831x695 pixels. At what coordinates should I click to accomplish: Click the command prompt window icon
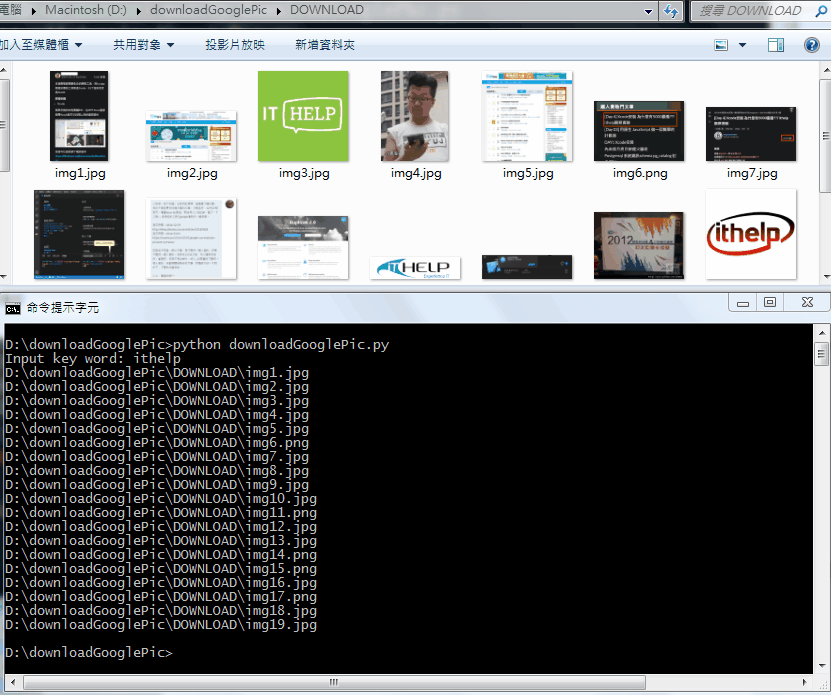(x=13, y=309)
